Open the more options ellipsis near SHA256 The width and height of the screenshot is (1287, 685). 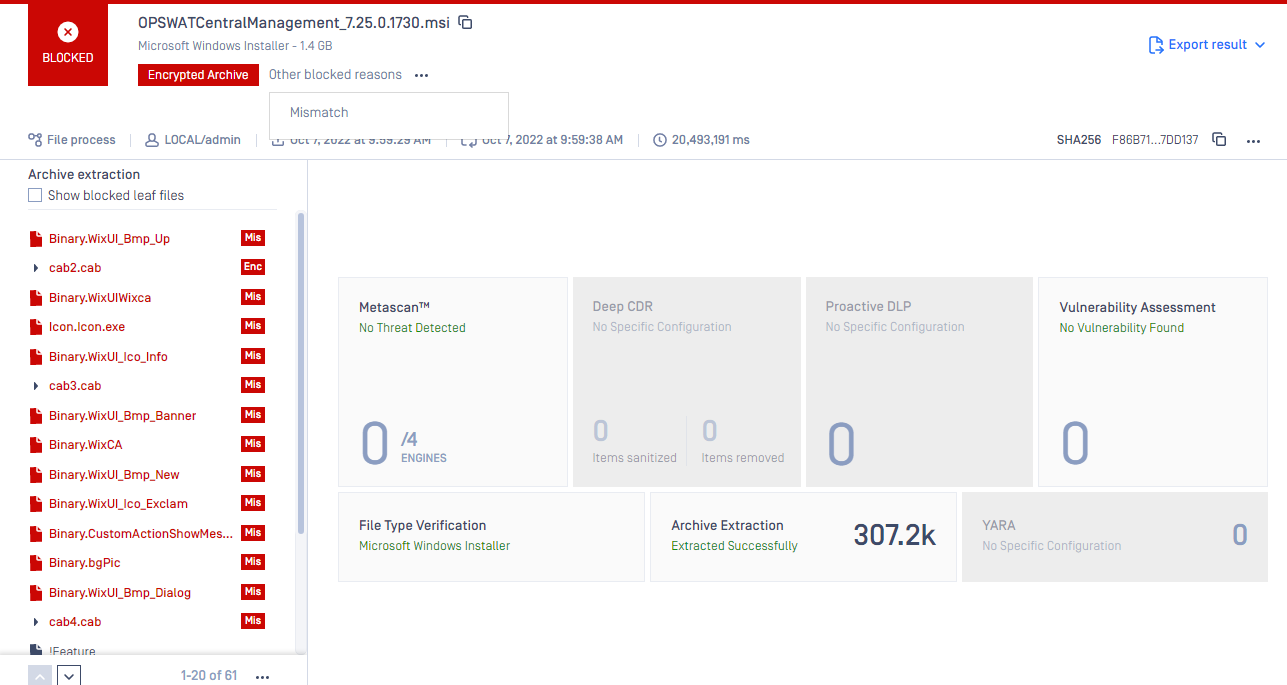pos(1253,141)
